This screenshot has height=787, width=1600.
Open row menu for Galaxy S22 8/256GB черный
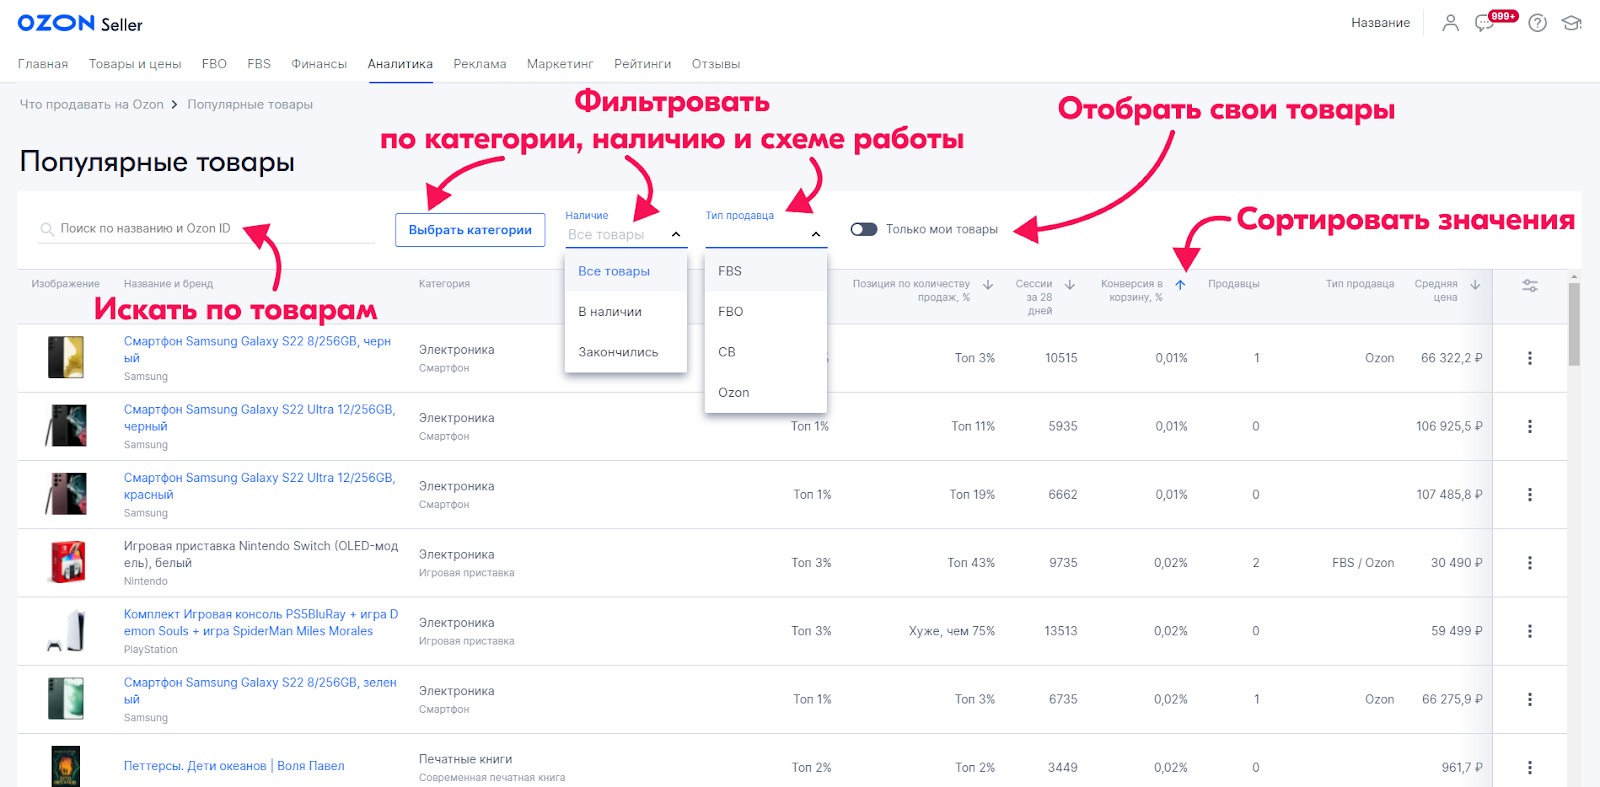coord(1529,358)
